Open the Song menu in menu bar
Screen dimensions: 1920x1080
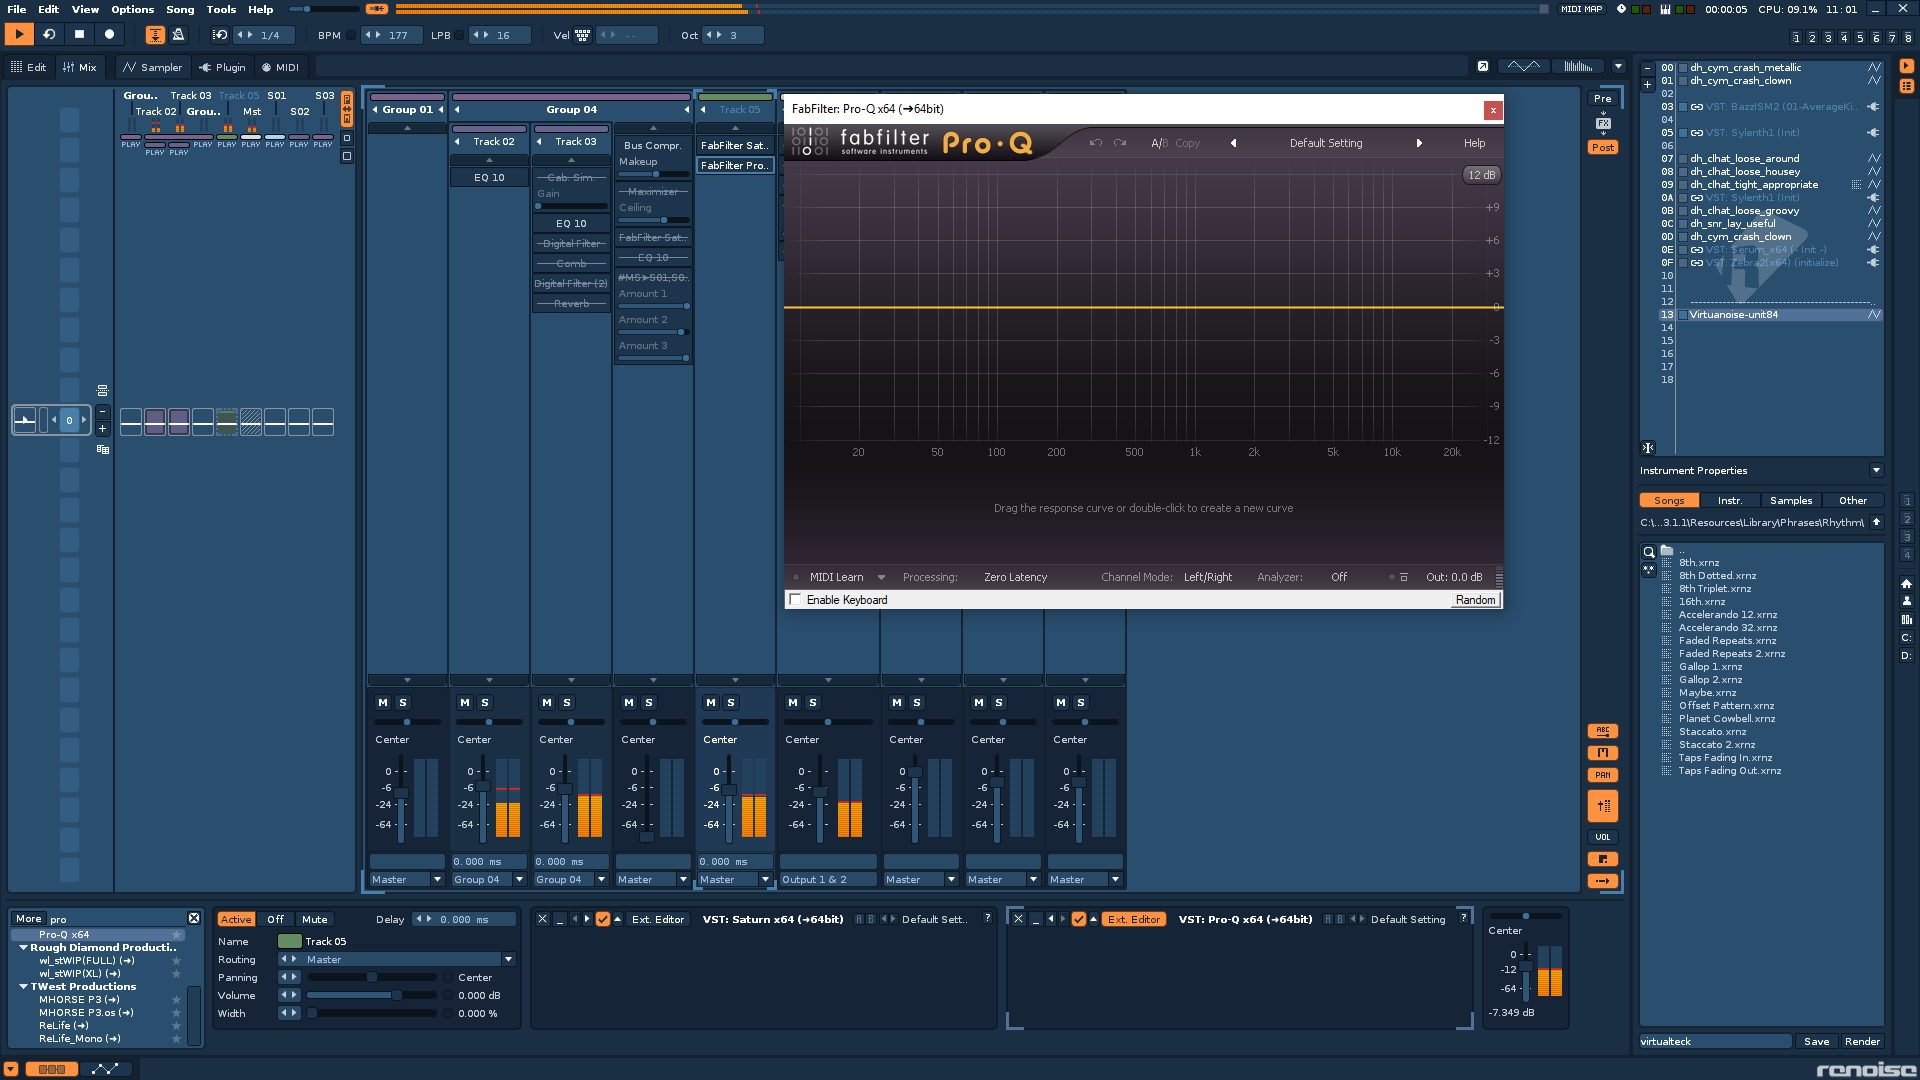tap(178, 9)
